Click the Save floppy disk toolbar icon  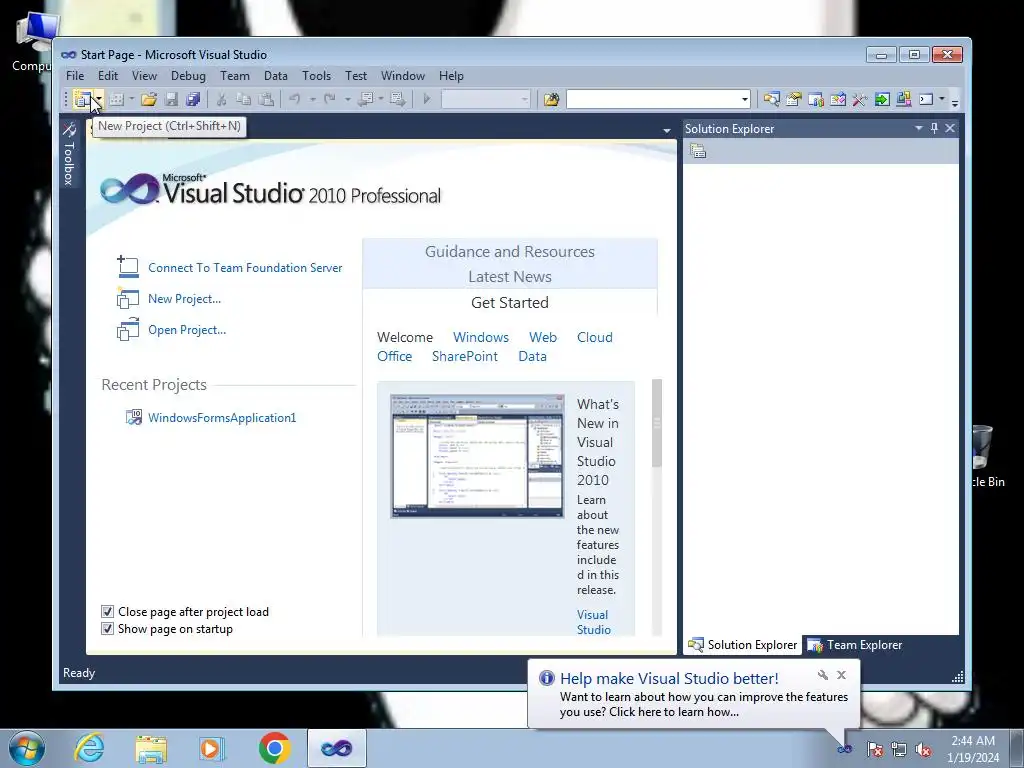[x=171, y=99]
